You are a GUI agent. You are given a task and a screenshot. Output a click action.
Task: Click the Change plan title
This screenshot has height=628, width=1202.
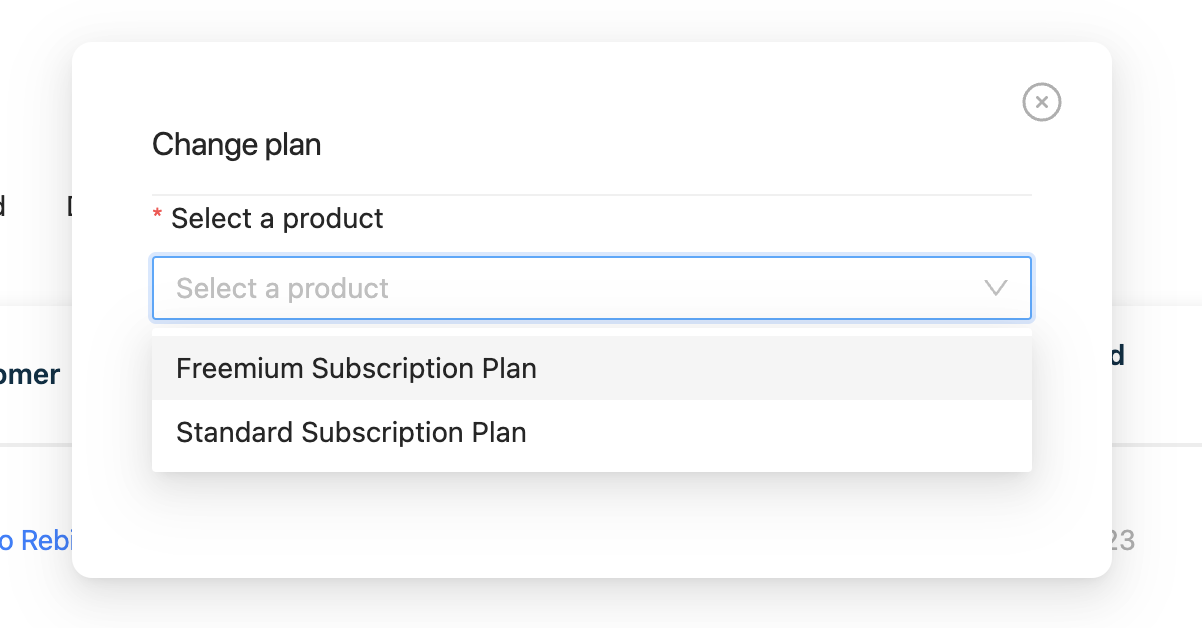(x=236, y=144)
